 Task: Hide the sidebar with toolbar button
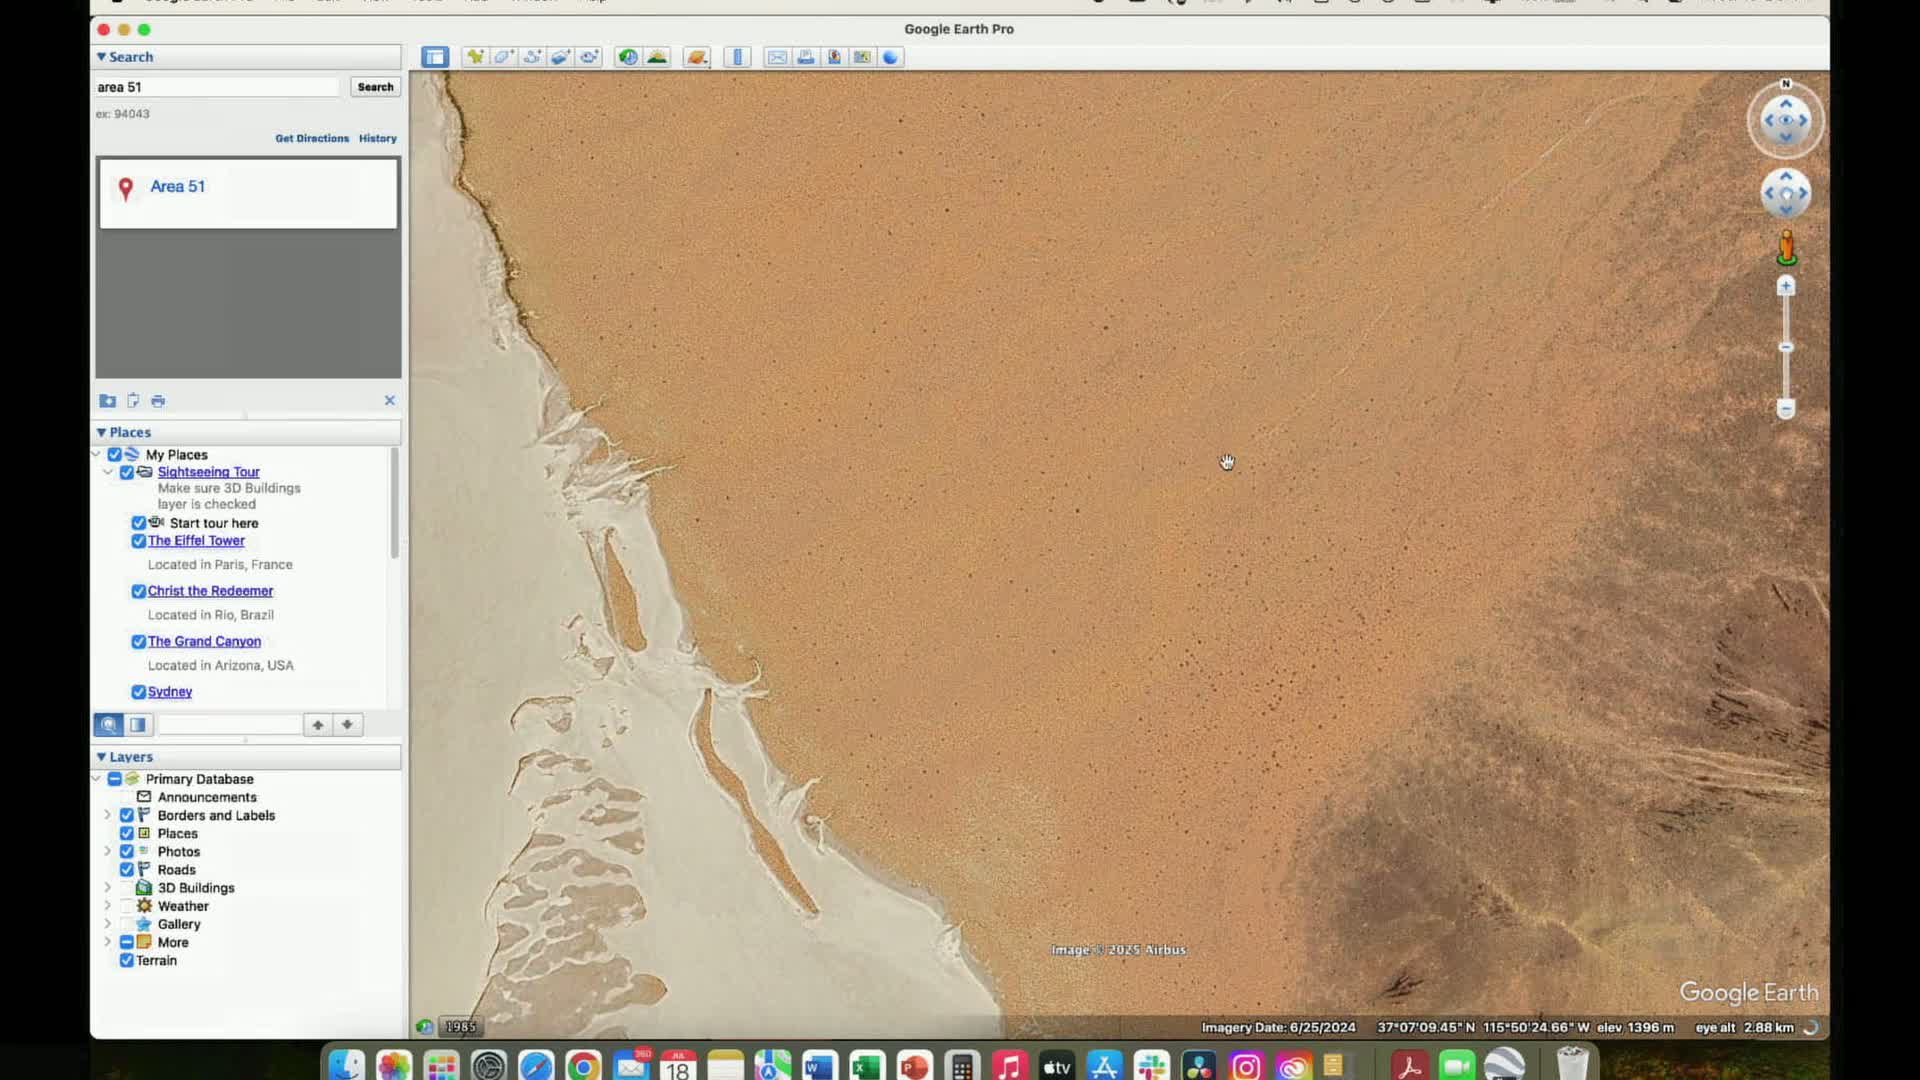pos(435,57)
